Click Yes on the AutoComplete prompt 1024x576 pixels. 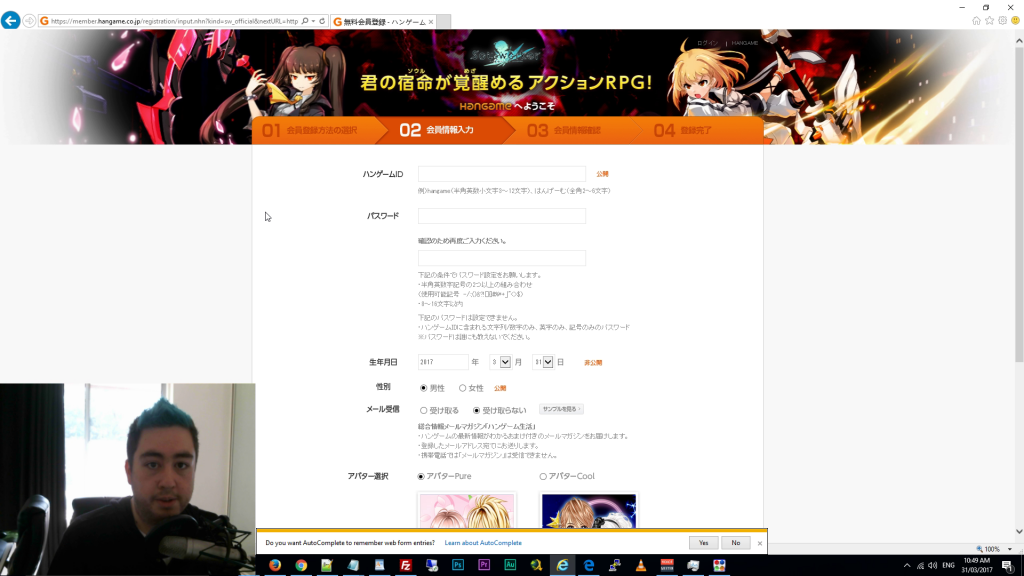pos(703,543)
